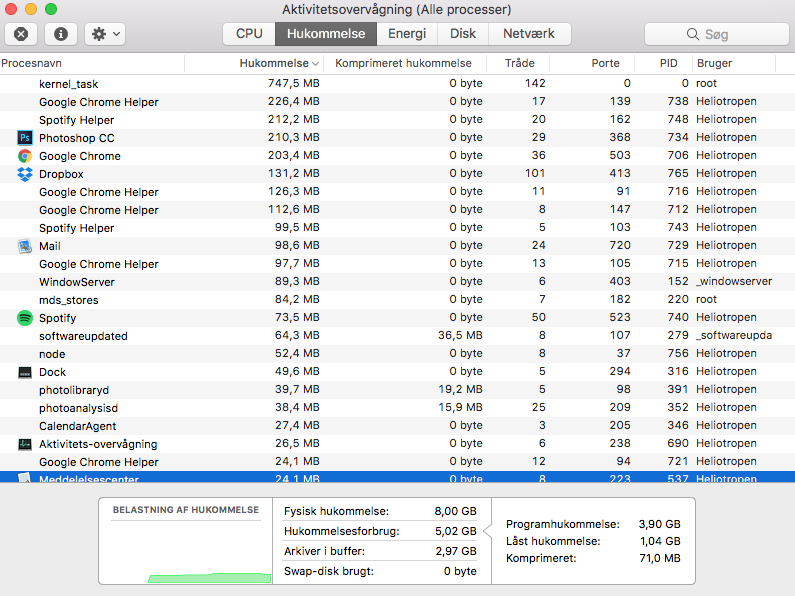The height and width of the screenshot is (596, 795).
Task: Select Google Chrome Helper with PID 721
Action: [x=398, y=462]
